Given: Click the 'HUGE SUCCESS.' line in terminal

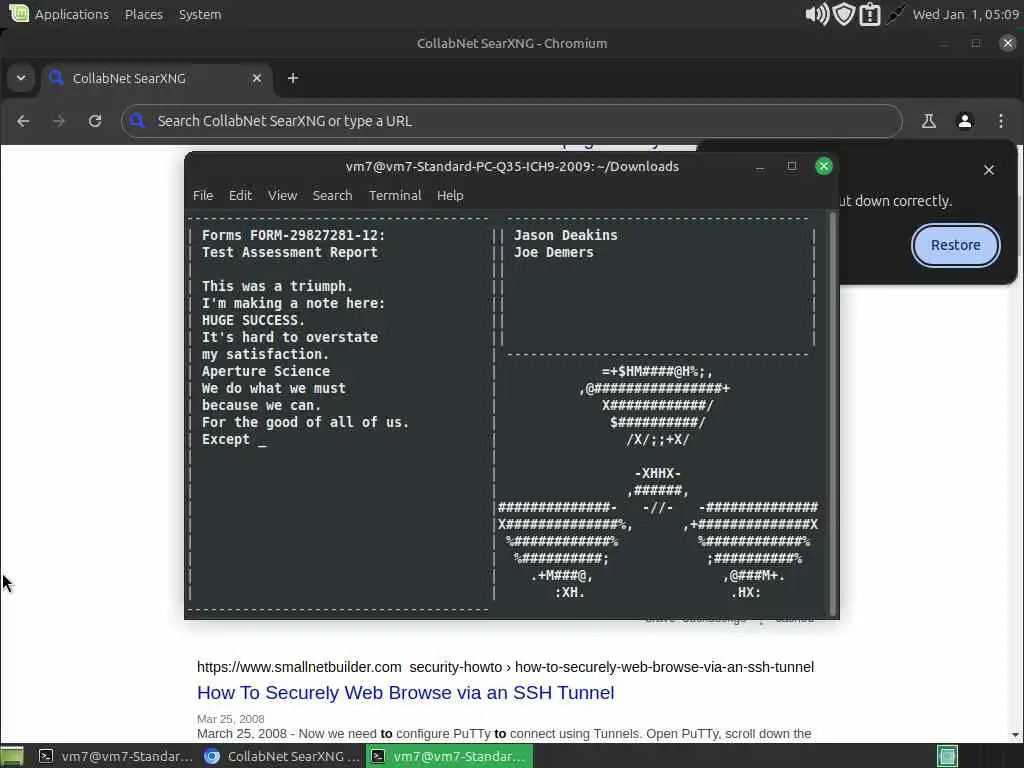Looking at the screenshot, I should (x=253, y=320).
